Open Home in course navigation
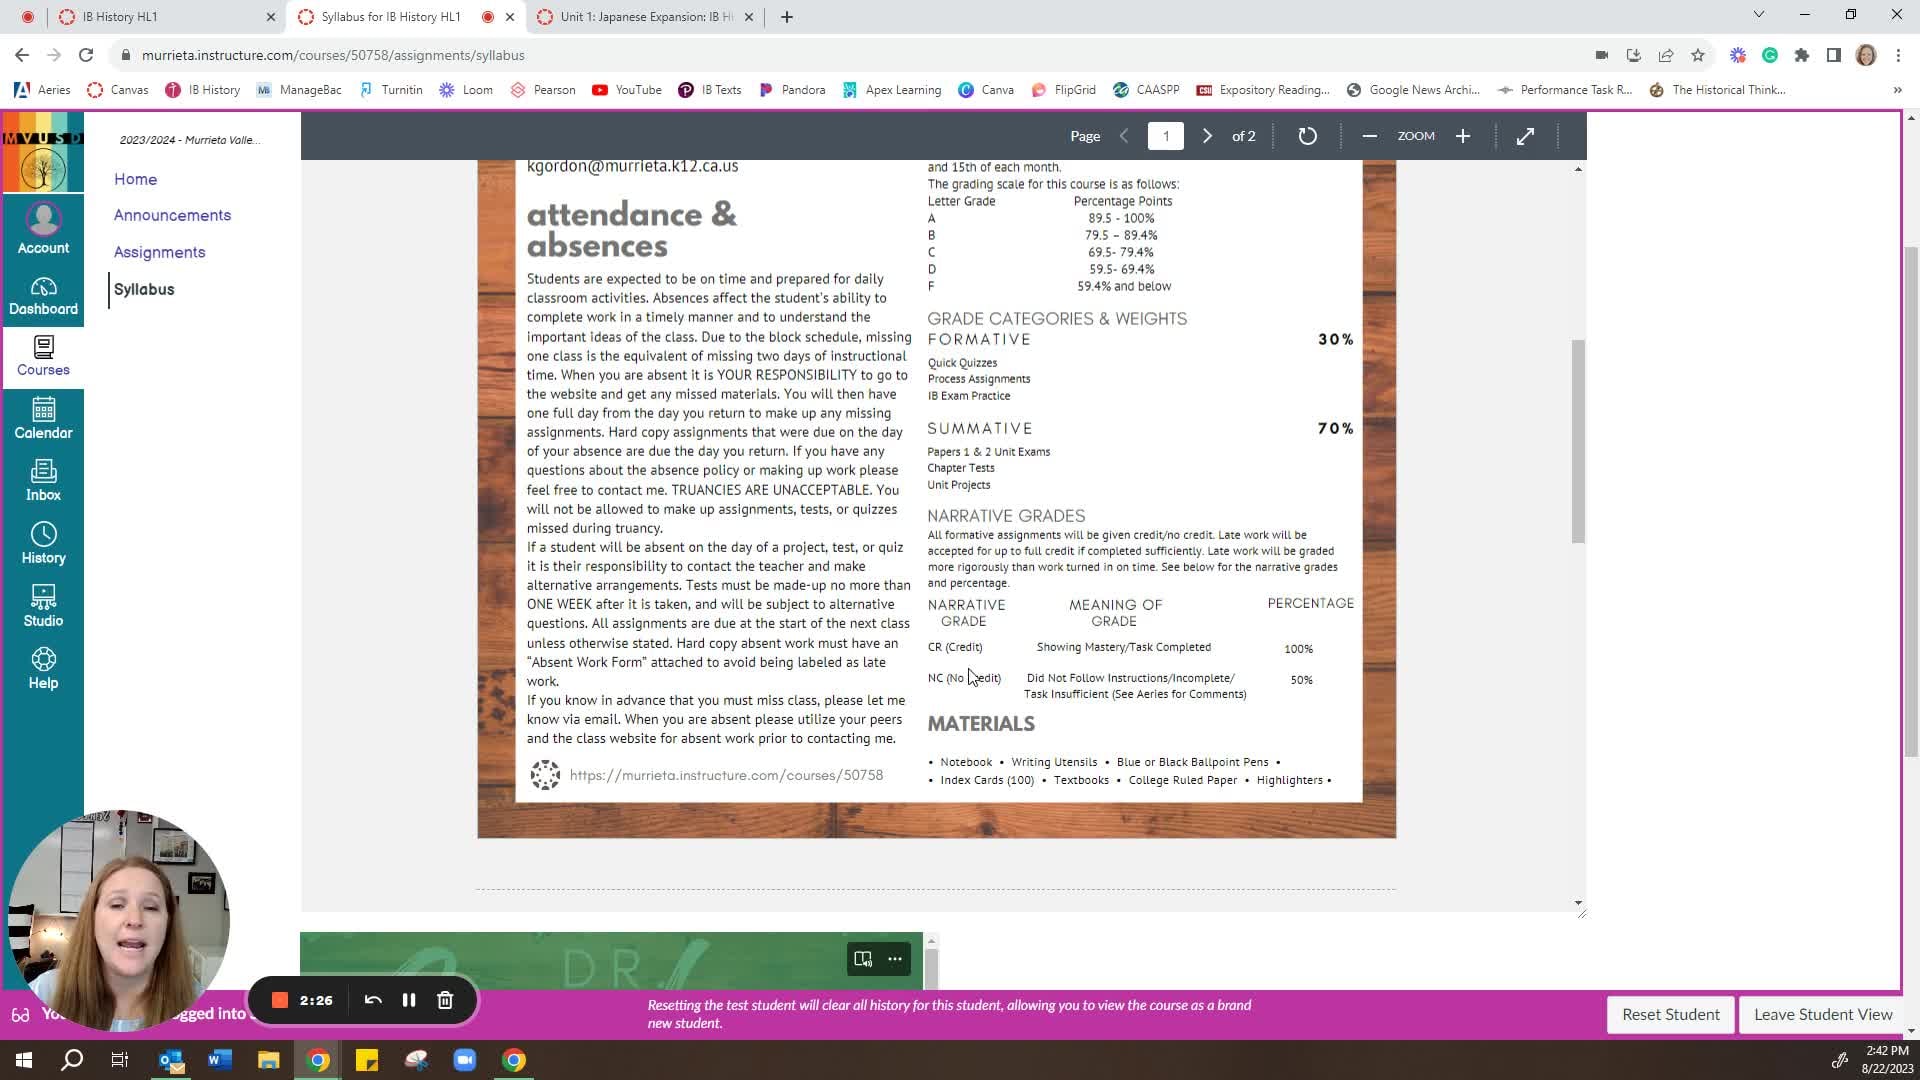 tap(135, 179)
